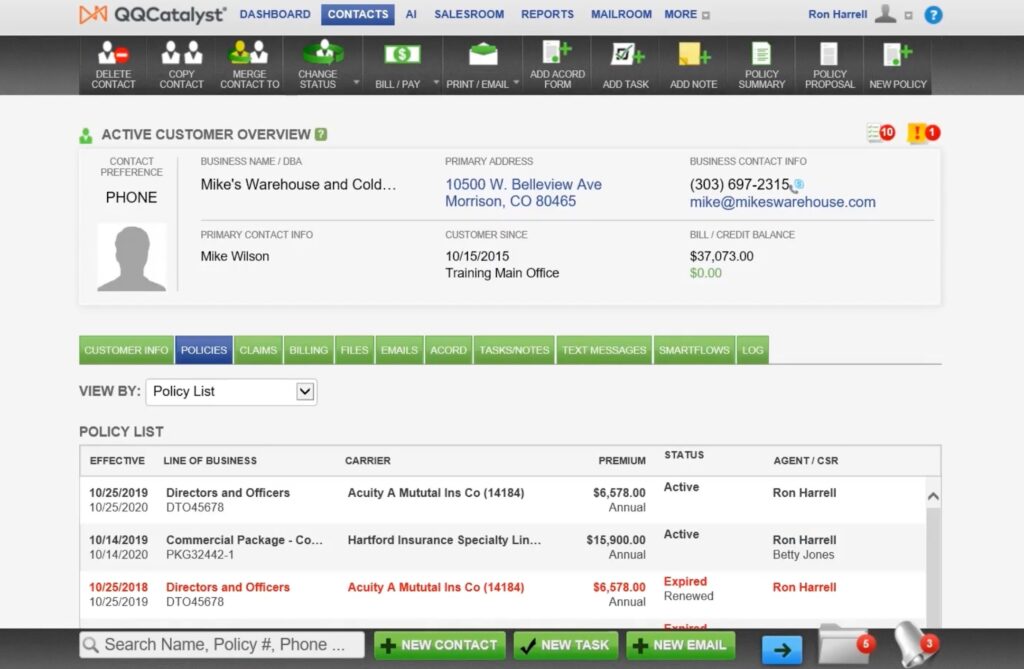This screenshot has width=1024, height=669.
Task: Click the phone dial icon next to number
Action: tap(797, 186)
